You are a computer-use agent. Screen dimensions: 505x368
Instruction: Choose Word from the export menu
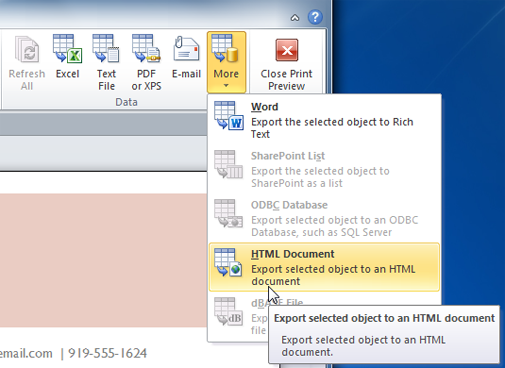click(324, 120)
